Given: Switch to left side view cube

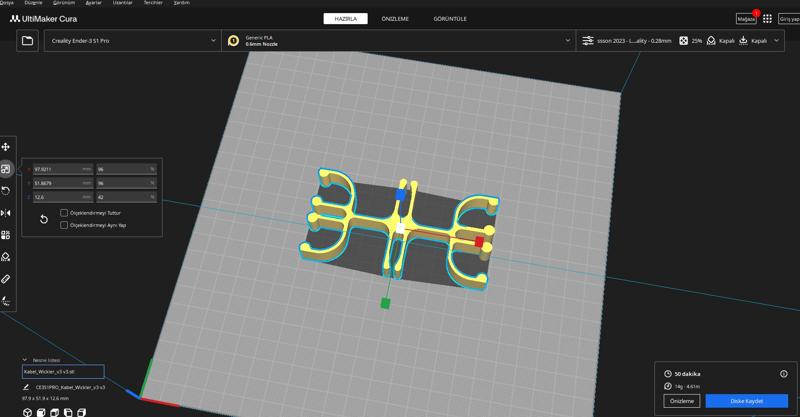Looking at the screenshot, I should (68, 412).
